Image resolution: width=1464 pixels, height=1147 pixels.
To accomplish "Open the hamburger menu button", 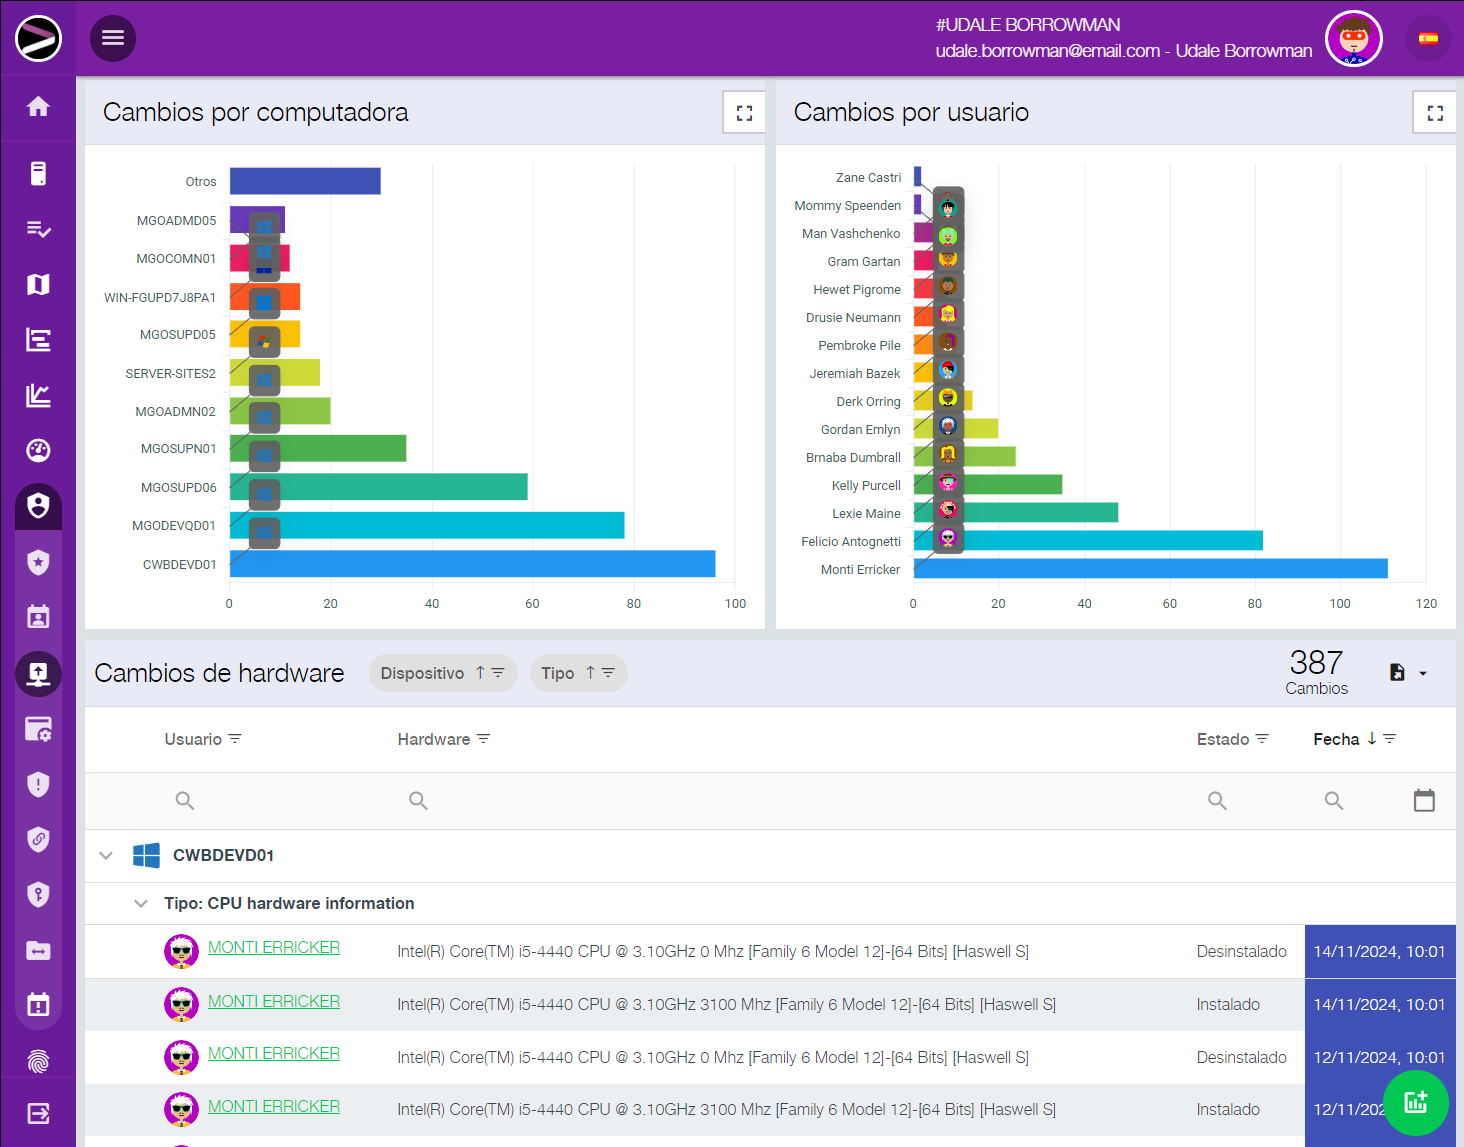I will 113,38.
